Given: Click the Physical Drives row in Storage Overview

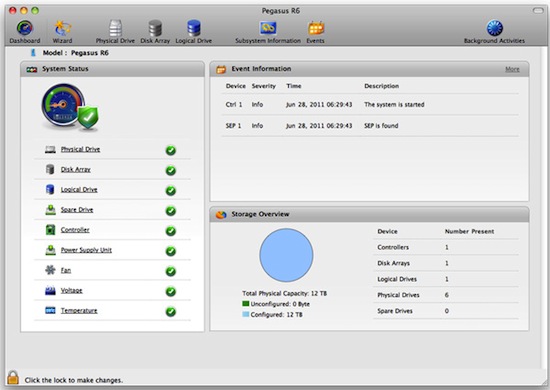Looking at the screenshot, I should (x=446, y=295).
